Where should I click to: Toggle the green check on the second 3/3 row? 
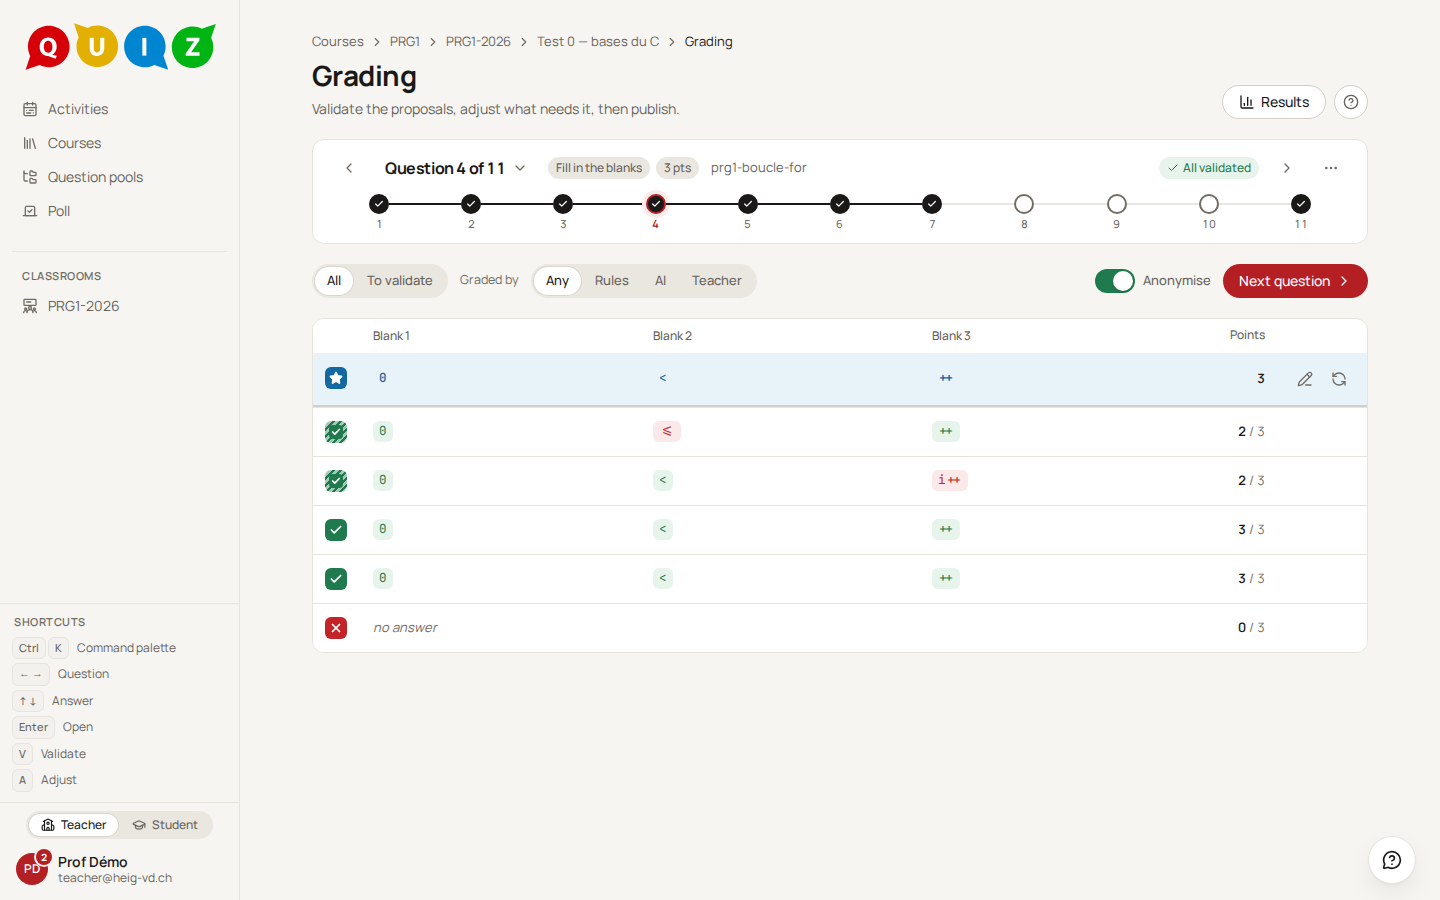(x=336, y=579)
